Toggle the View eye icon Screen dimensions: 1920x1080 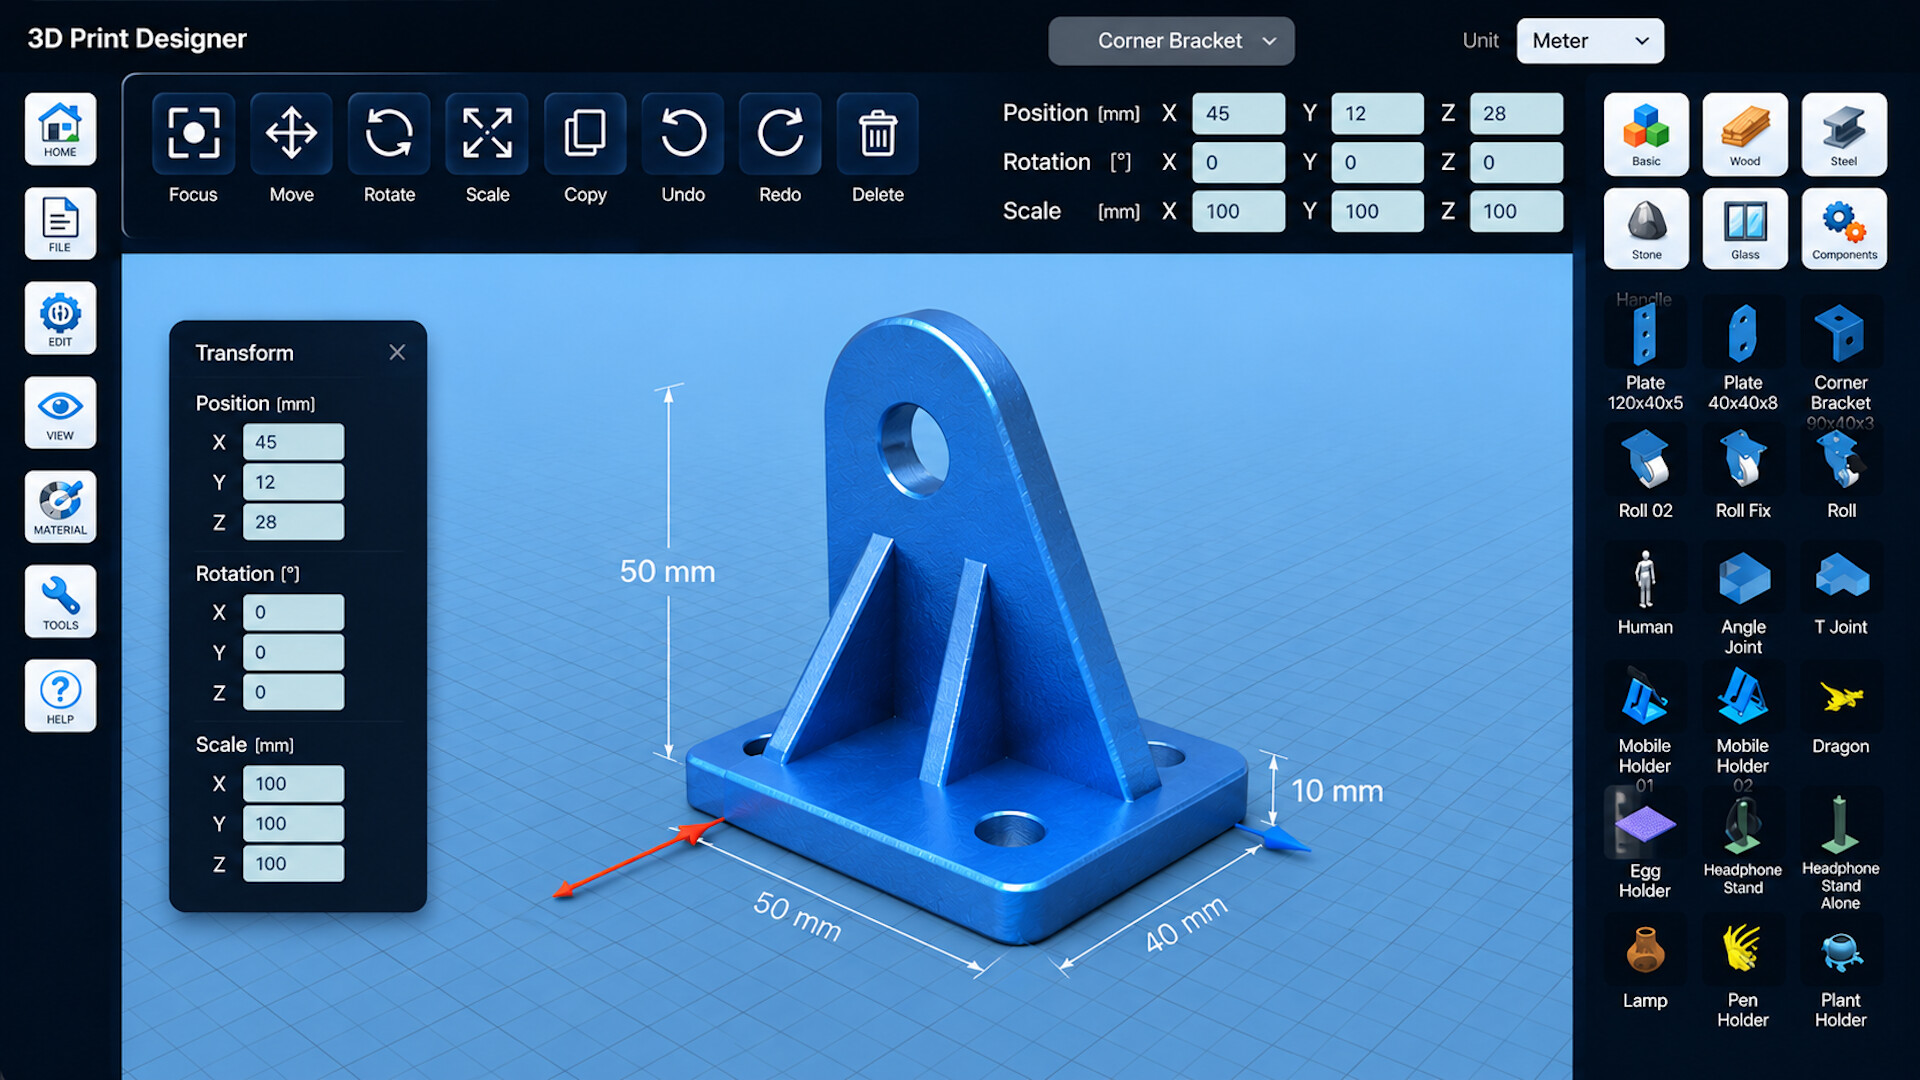tap(60, 412)
